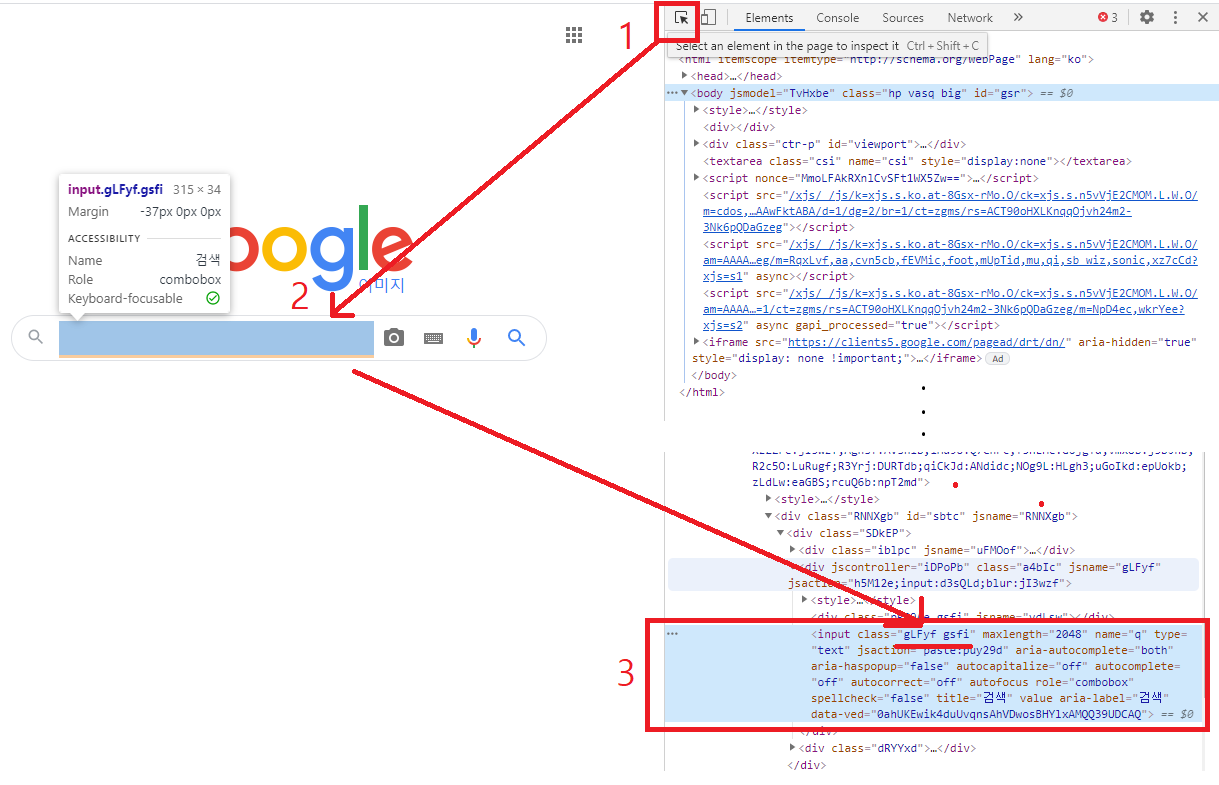Expand the div with id viewport
This screenshot has height=785, width=1219.
tap(697, 144)
